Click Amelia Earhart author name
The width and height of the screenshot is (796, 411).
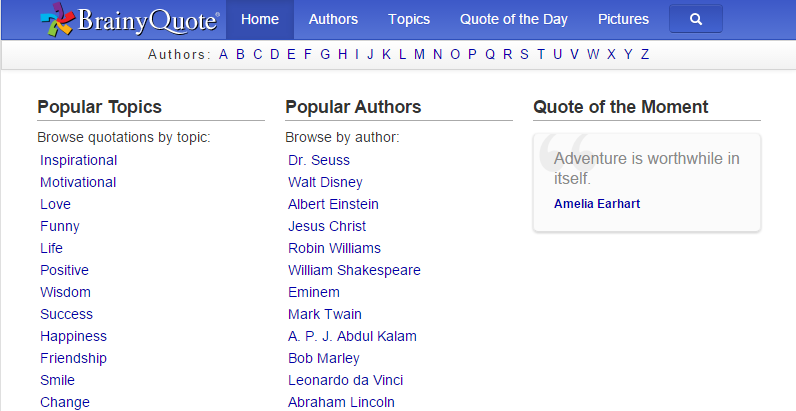pyautogui.click(x=597, y=203)
